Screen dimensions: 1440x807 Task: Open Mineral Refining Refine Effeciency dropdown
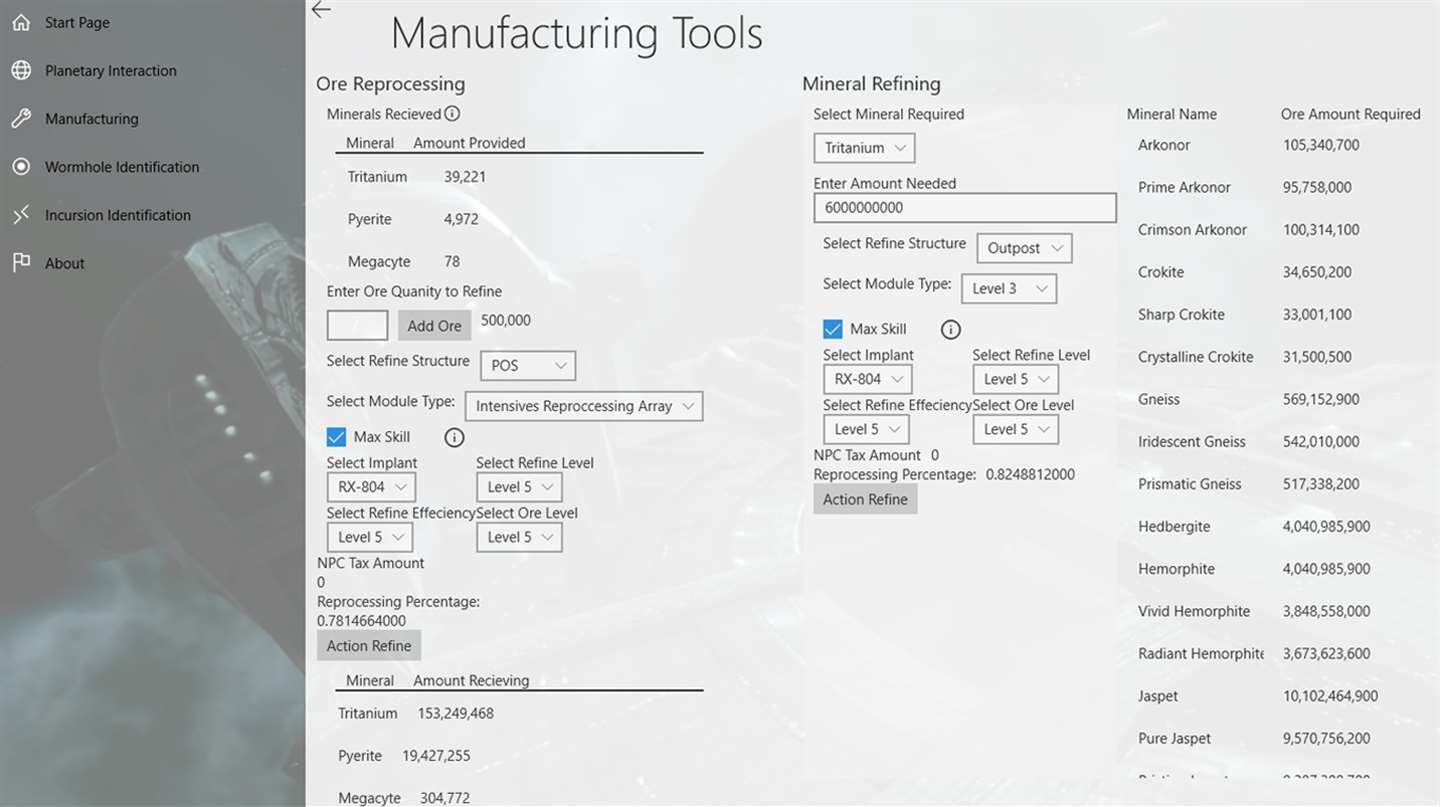(866, 429)
